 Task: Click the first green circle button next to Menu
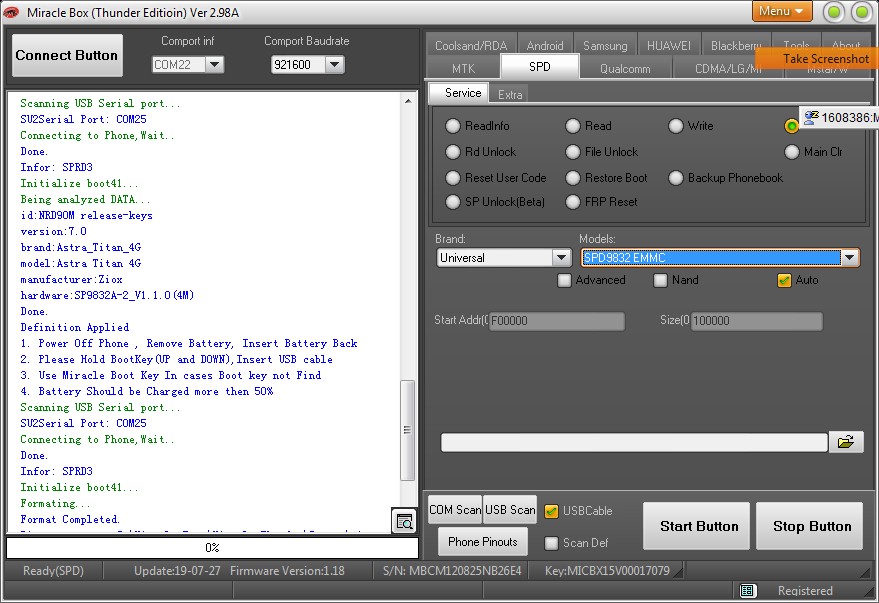[x=834, y=12]
